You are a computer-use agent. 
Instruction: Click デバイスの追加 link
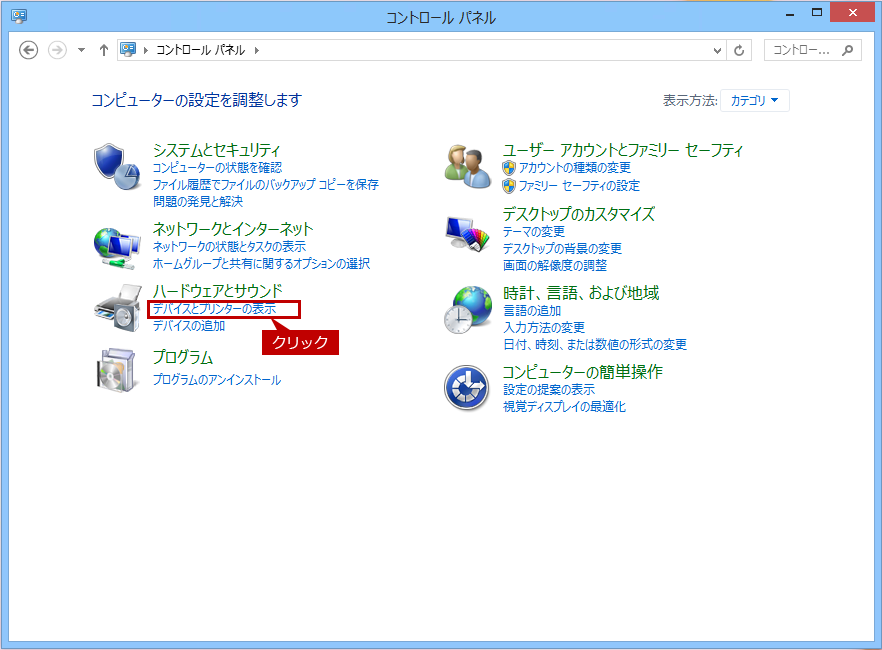(188, 326)
